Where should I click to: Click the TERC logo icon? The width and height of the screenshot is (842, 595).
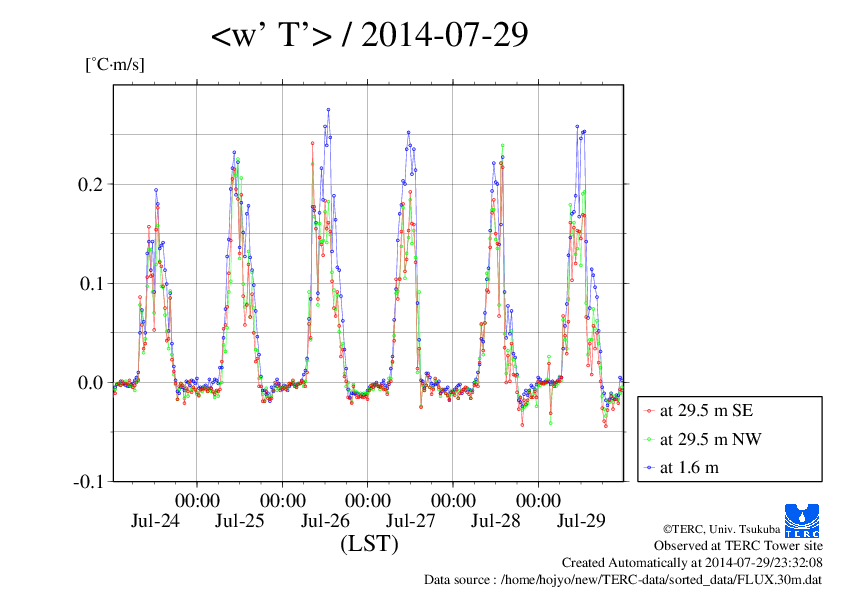pyautogui.click(x=802, y=520)
